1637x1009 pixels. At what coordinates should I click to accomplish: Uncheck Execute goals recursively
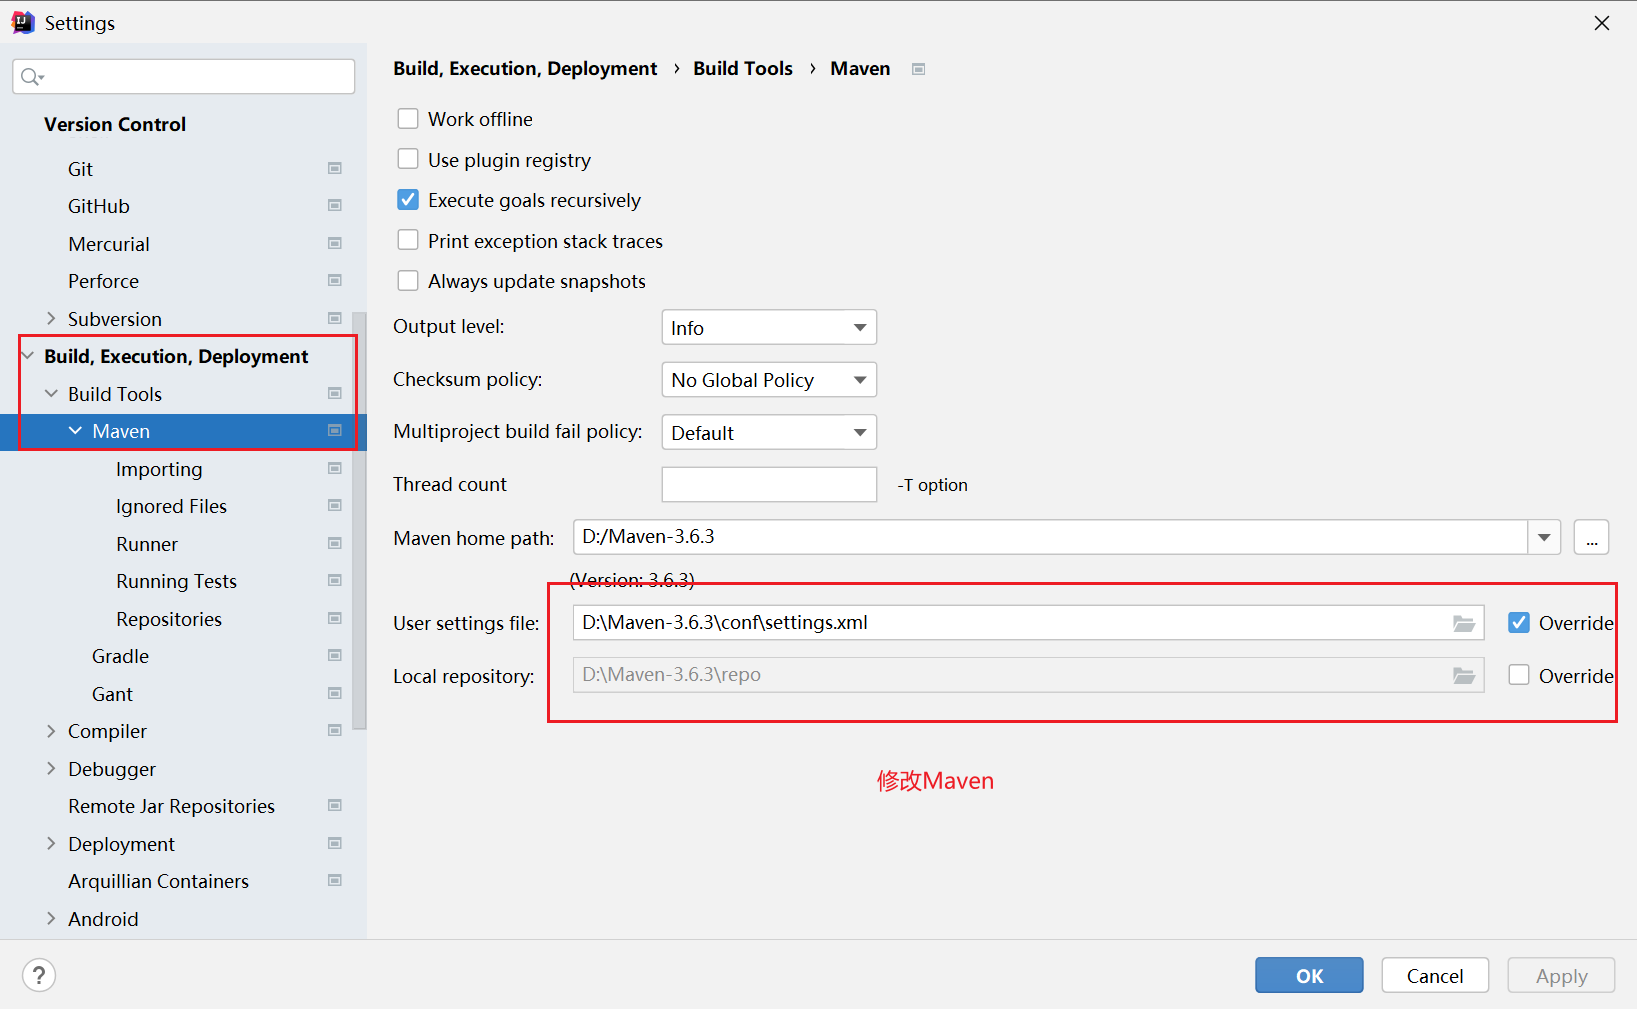[x=408, y=200]
